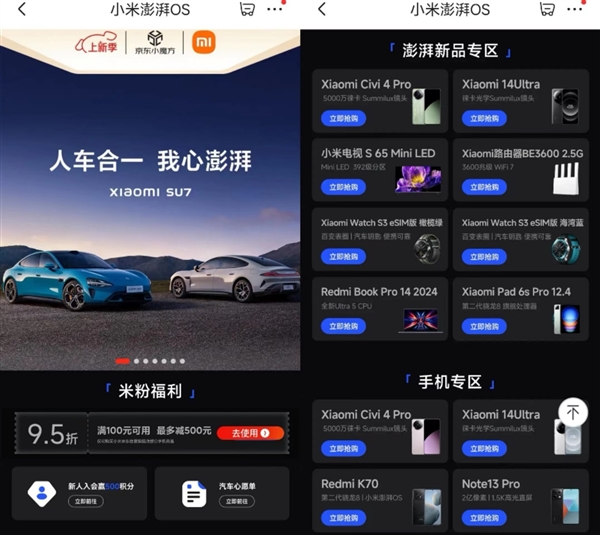Click 去使用 on the 9.5折 coupon

click(249, 433)
